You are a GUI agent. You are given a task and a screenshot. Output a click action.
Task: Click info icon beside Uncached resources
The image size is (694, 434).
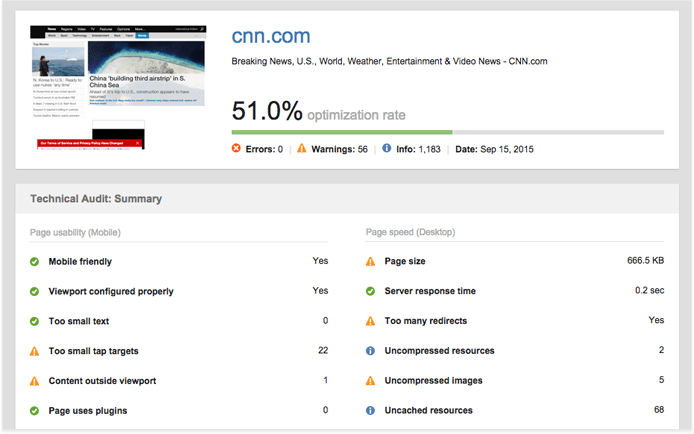(370, 411)
